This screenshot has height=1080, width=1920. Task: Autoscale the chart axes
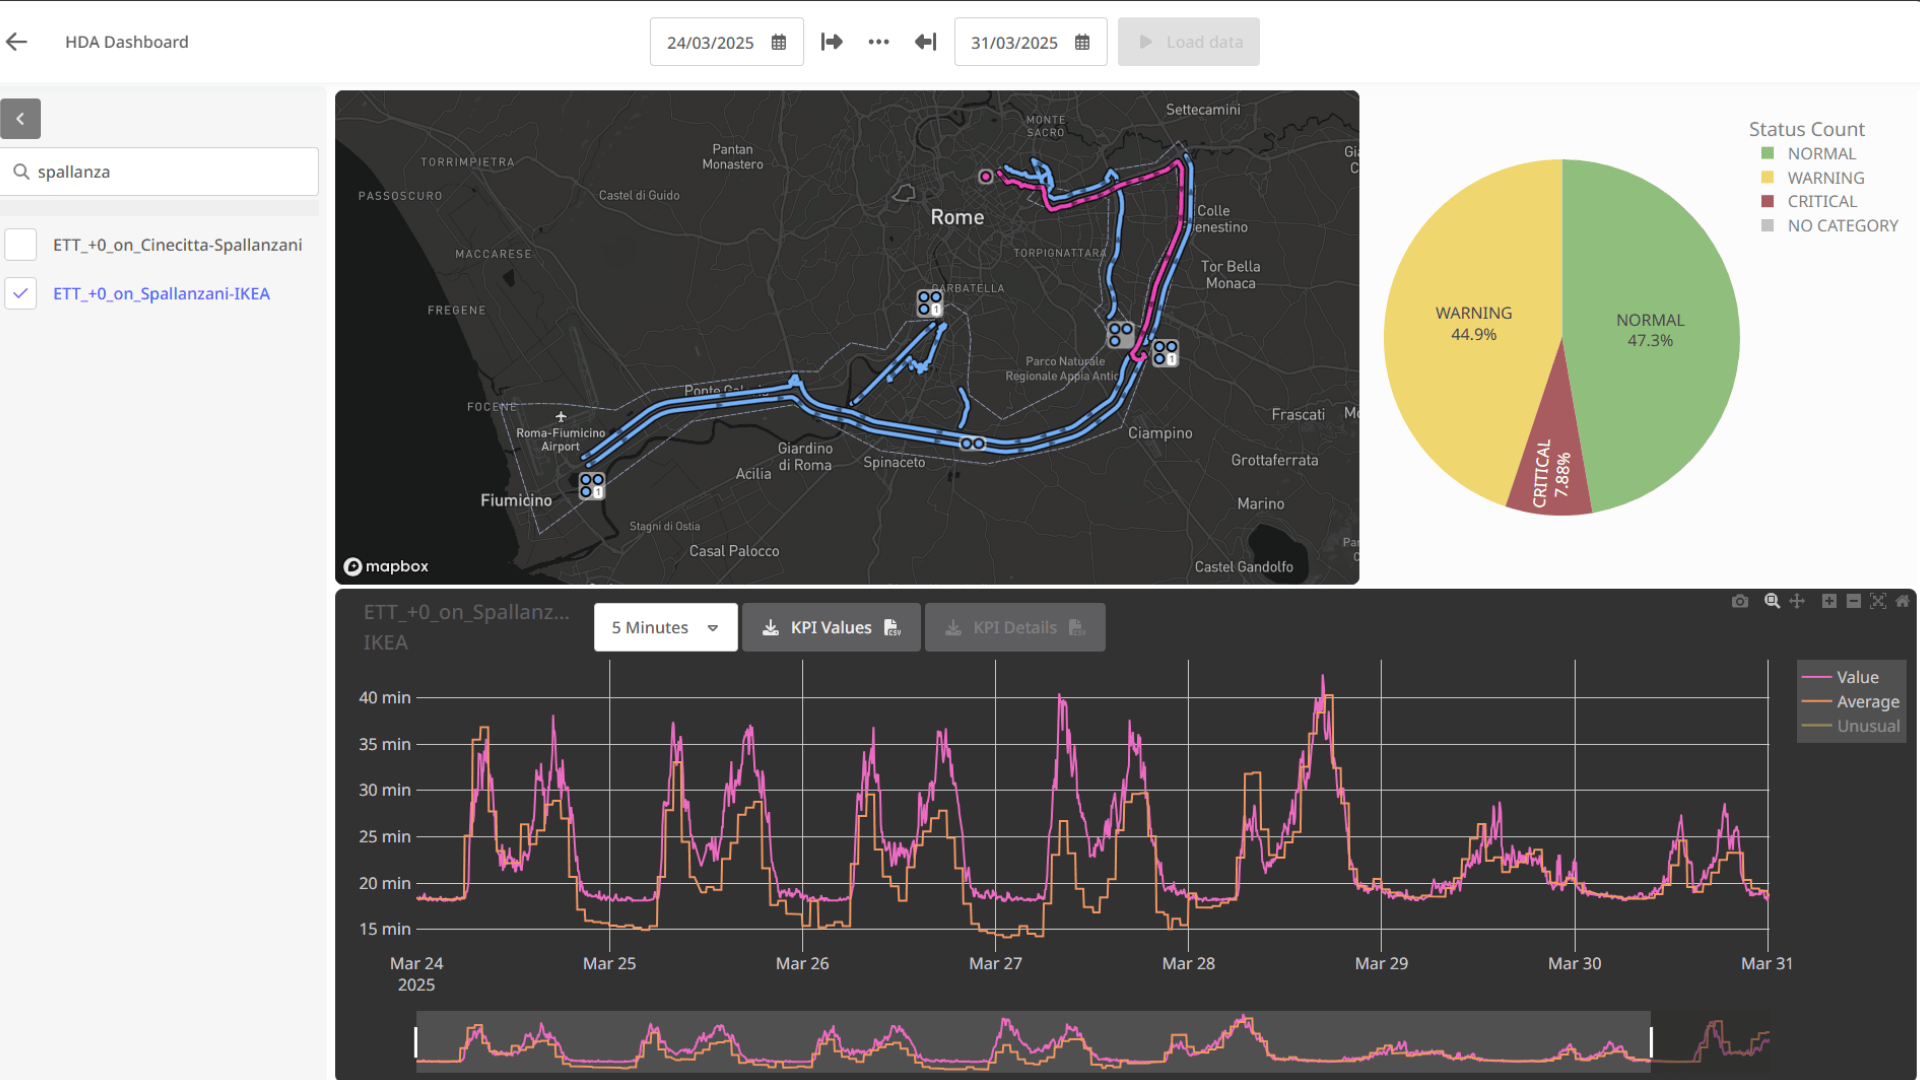(x=1878, y=601)
